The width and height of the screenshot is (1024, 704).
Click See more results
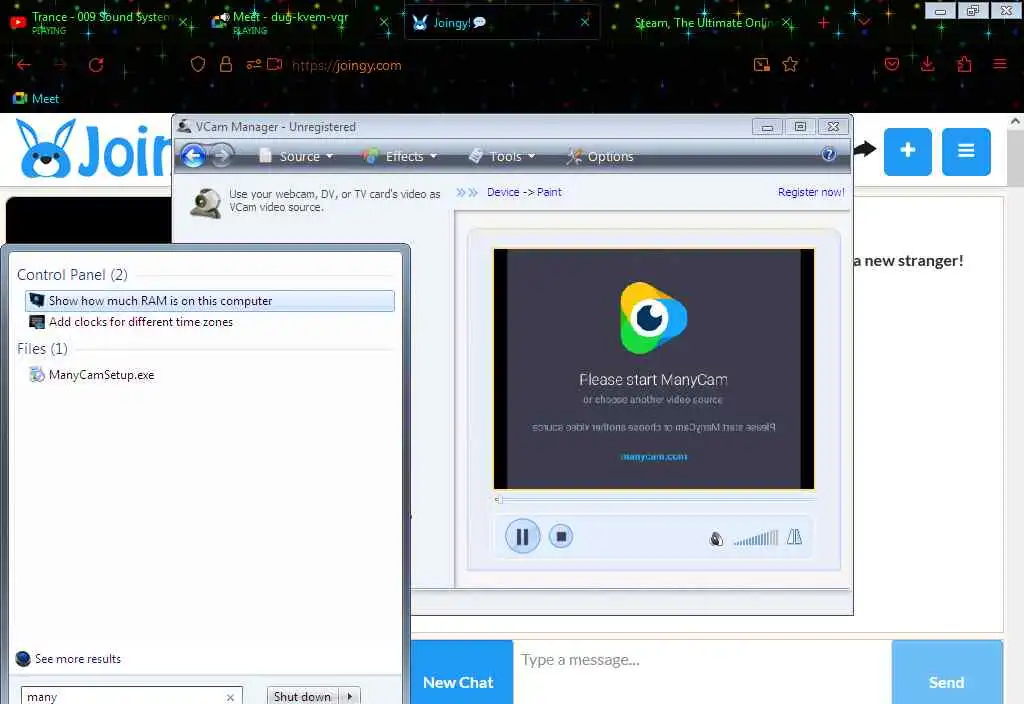[68, 659]
